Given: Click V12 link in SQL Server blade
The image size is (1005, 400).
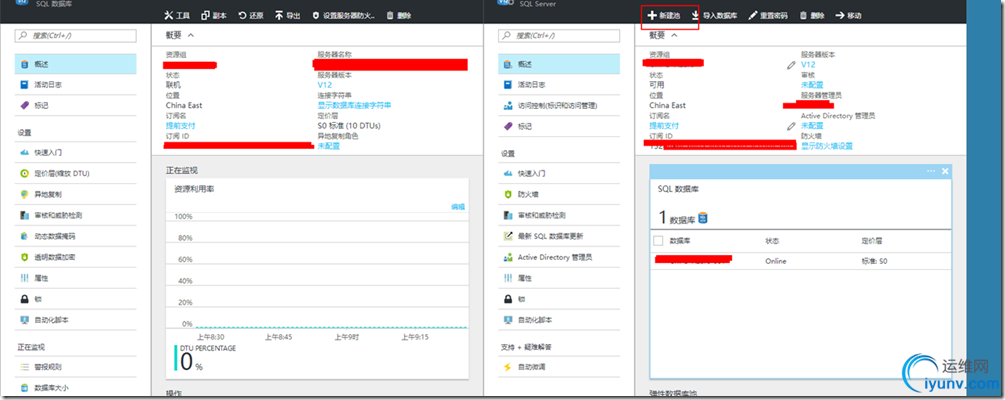Looking at the screenshot, I should (x=808, y=64).
